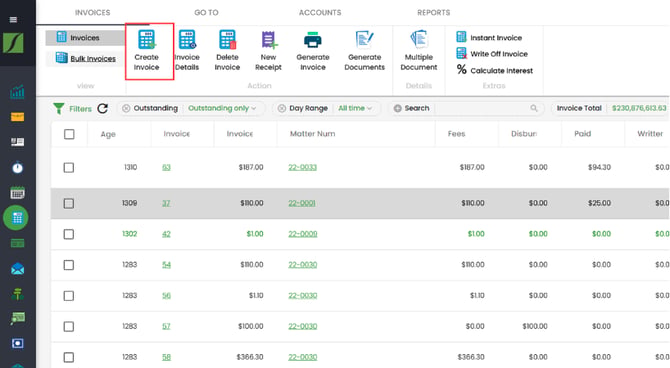Open the All time day range dropdown
Viewport: 670px width, 368px height.
coord(355,108)
